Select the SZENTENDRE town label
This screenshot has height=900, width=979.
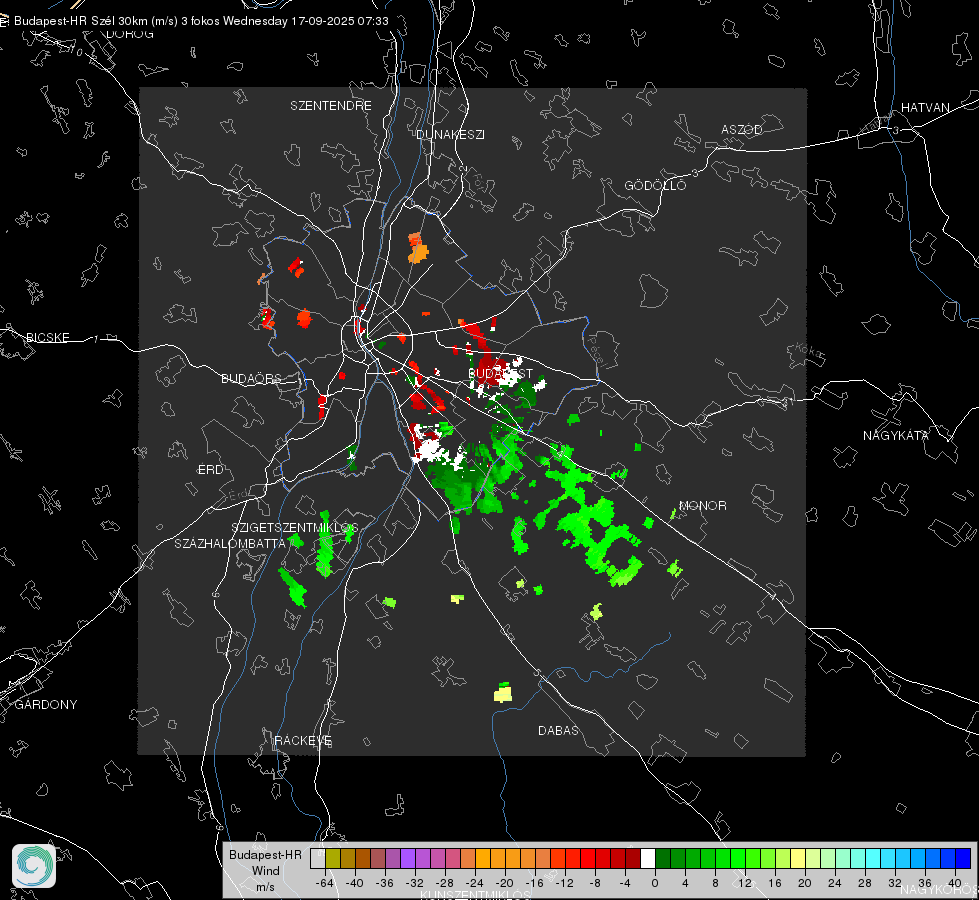(x=331, y=106)
